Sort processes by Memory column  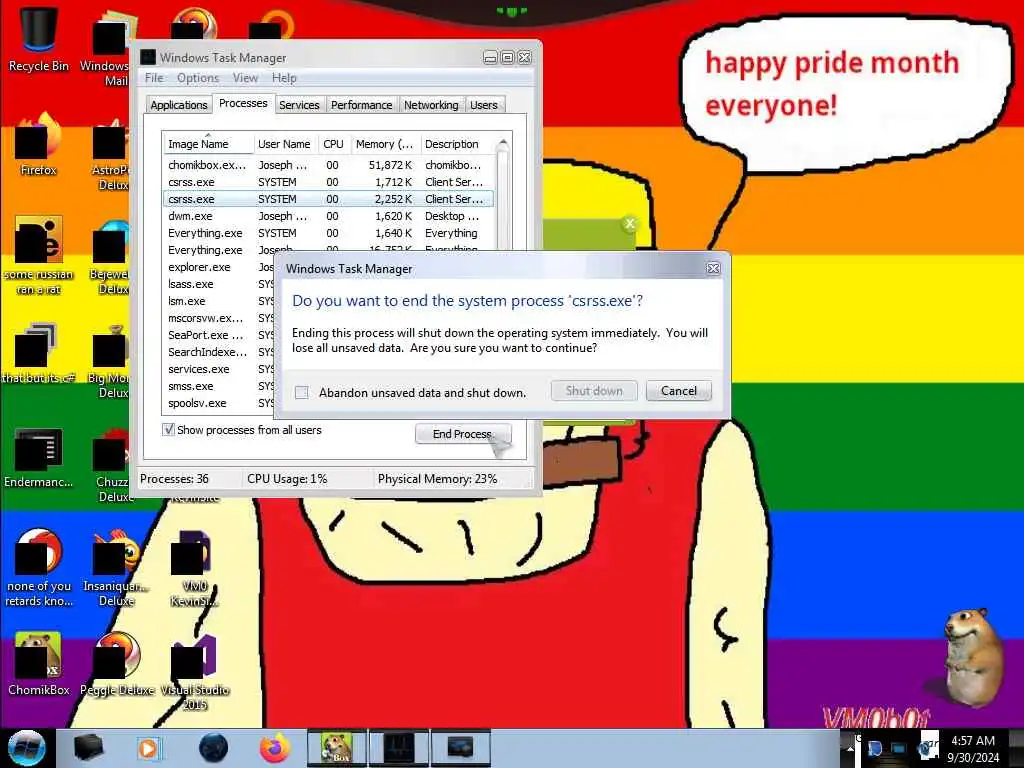384,144
